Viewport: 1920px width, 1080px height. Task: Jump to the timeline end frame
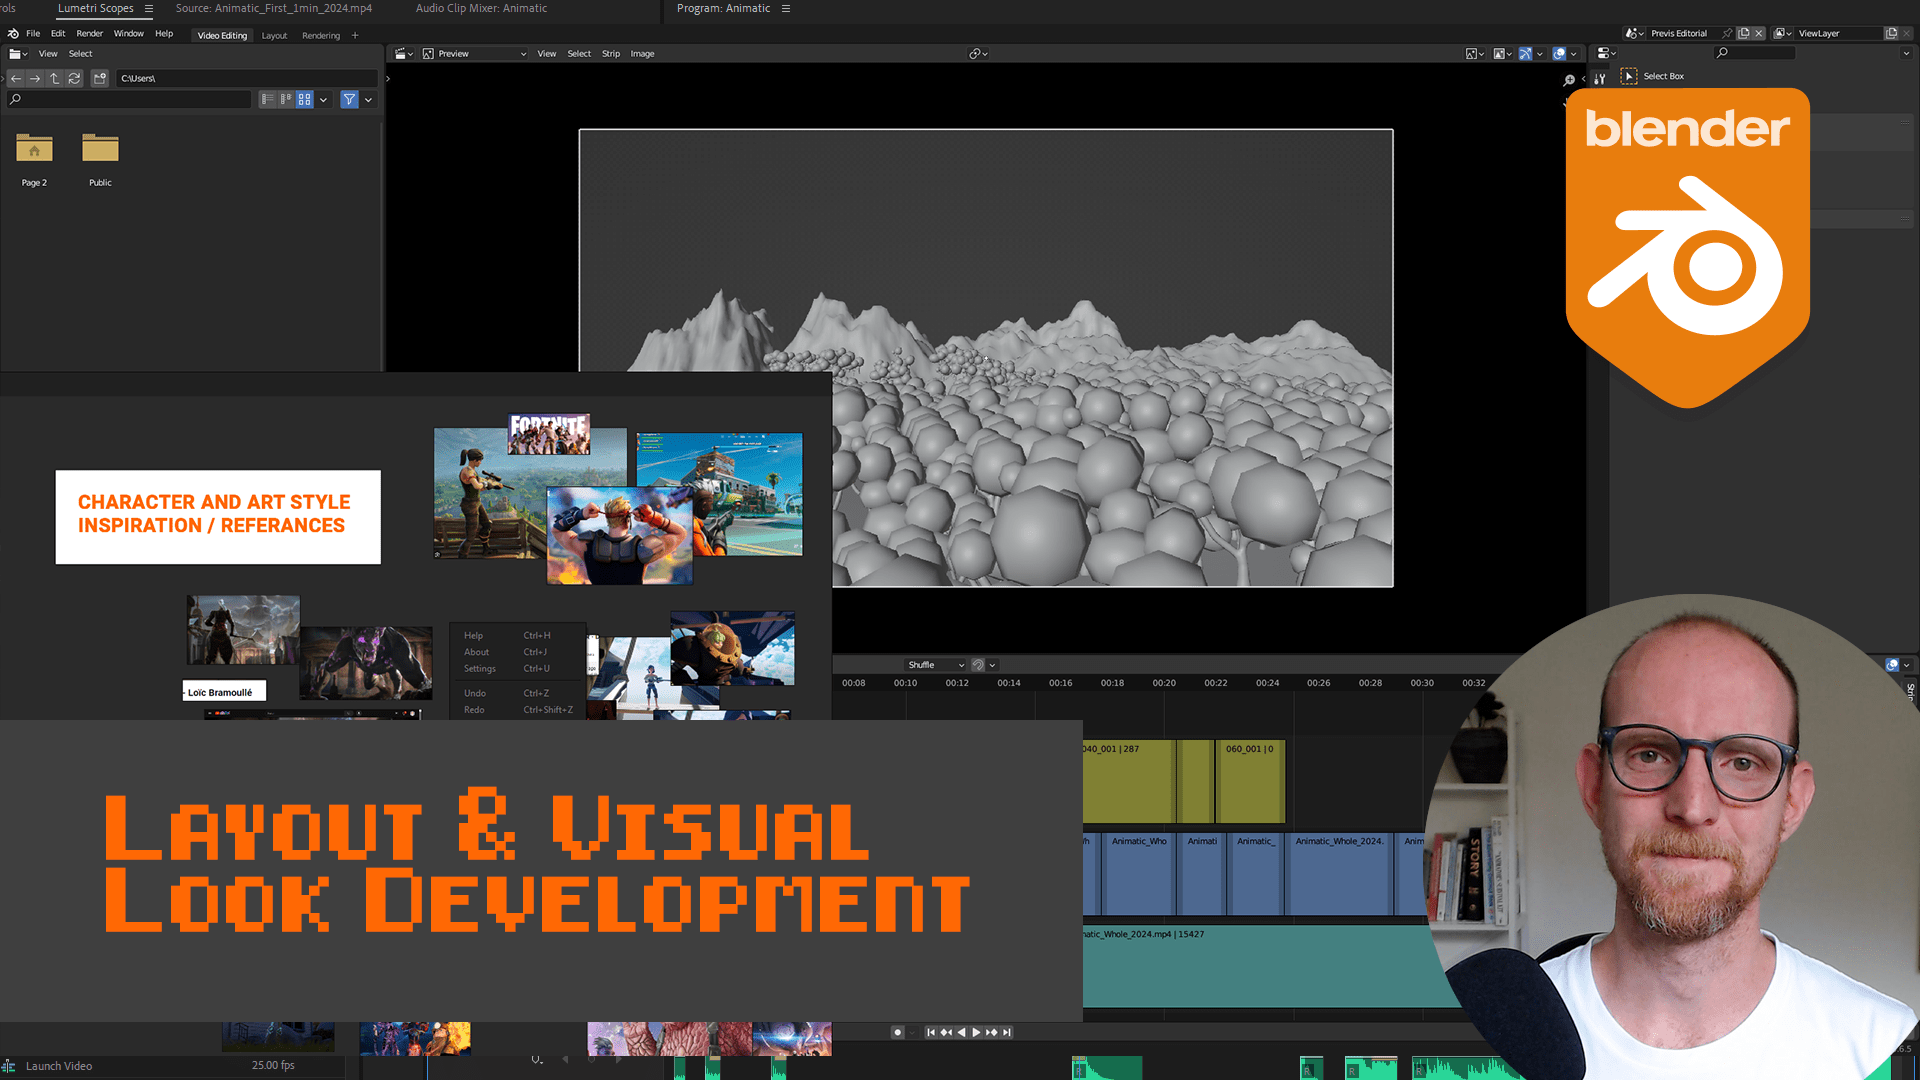[x=1007, y=1032]
